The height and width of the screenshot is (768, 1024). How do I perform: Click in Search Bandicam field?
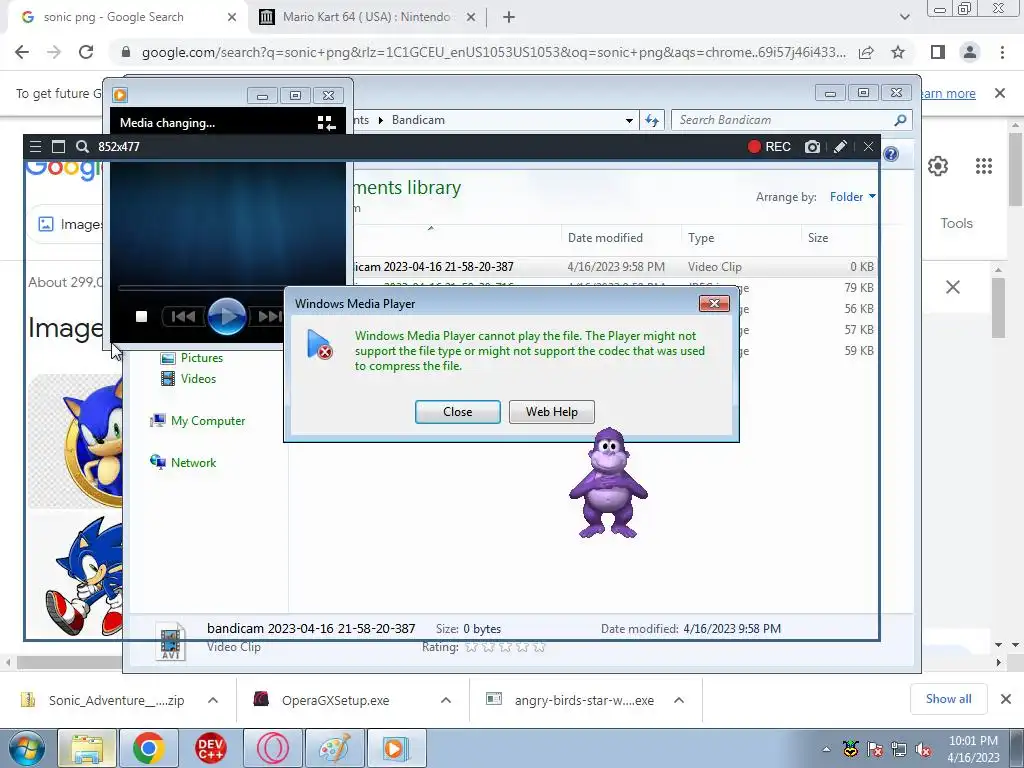pyautogui.click(x=784, y=120)
